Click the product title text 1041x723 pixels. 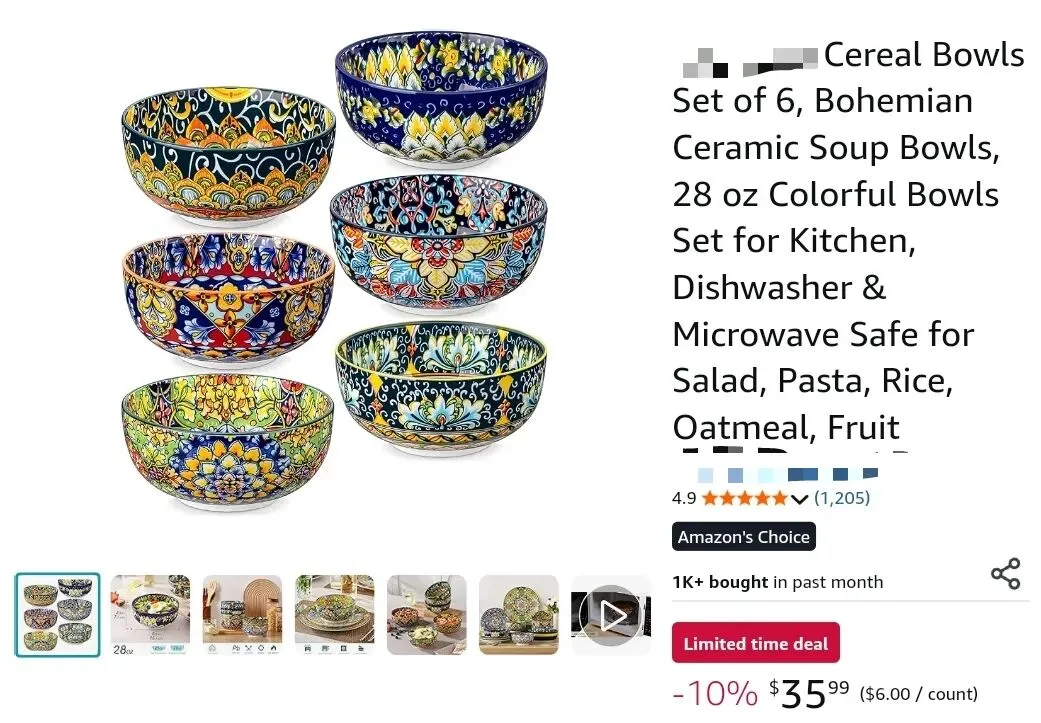[x=848, y=240]
